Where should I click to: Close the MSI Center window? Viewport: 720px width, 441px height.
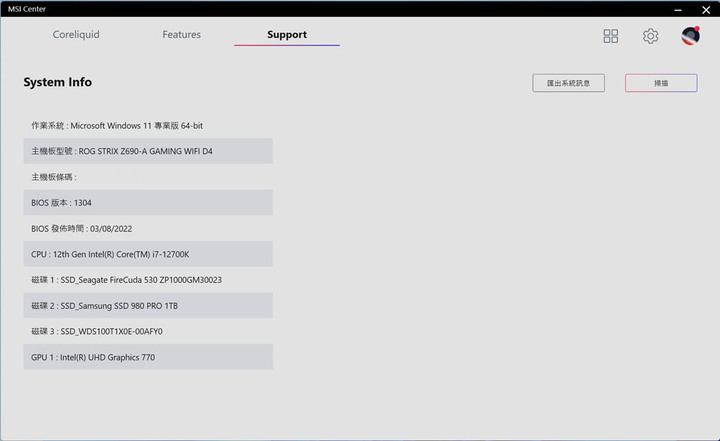tap(705, 8)
